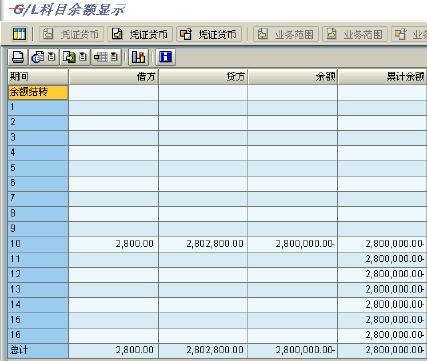Click 凭证货币 button with overlapping documents icon
The width and height of the screenshot is (427, 361).
(209, 34)
